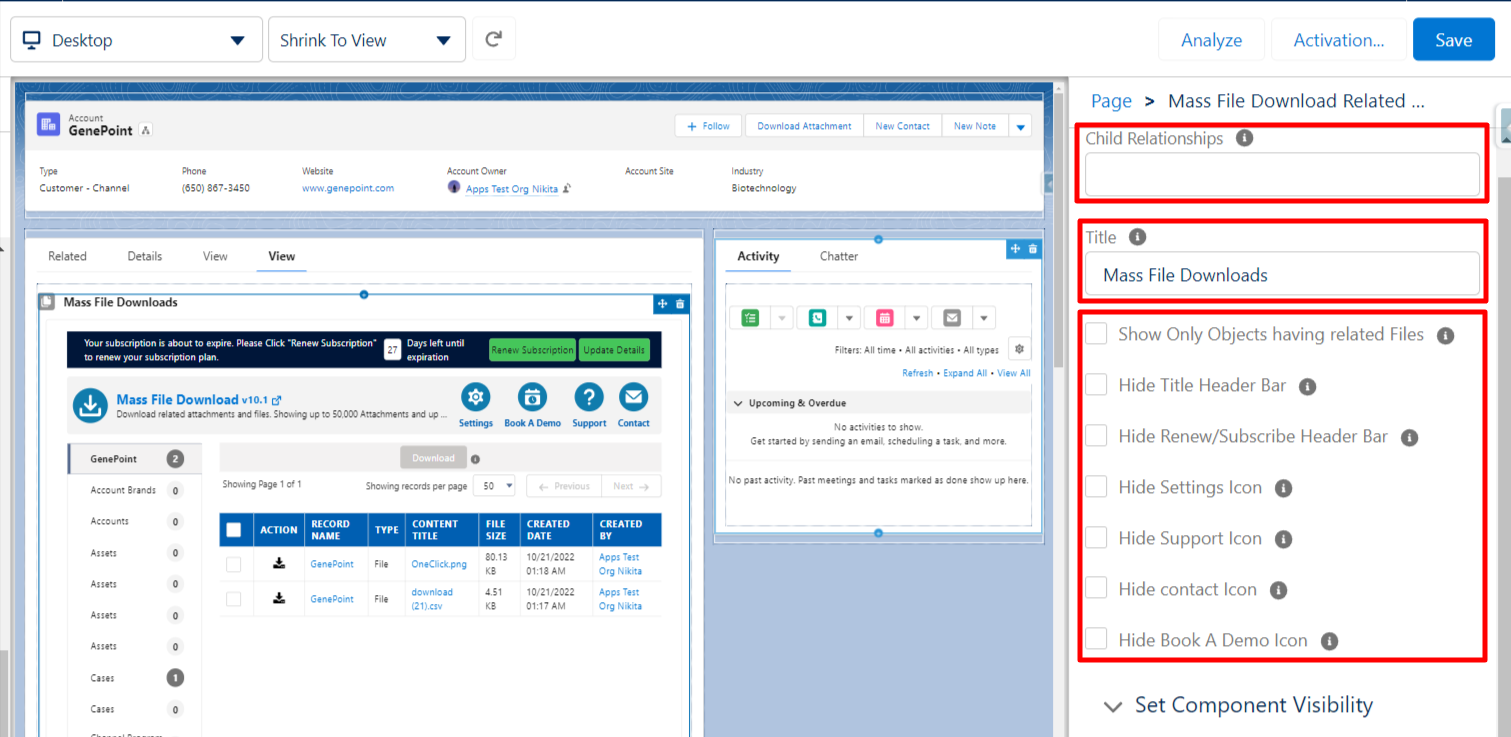Click the Title input field
1511x737 pixels.
click(1282, 275)
